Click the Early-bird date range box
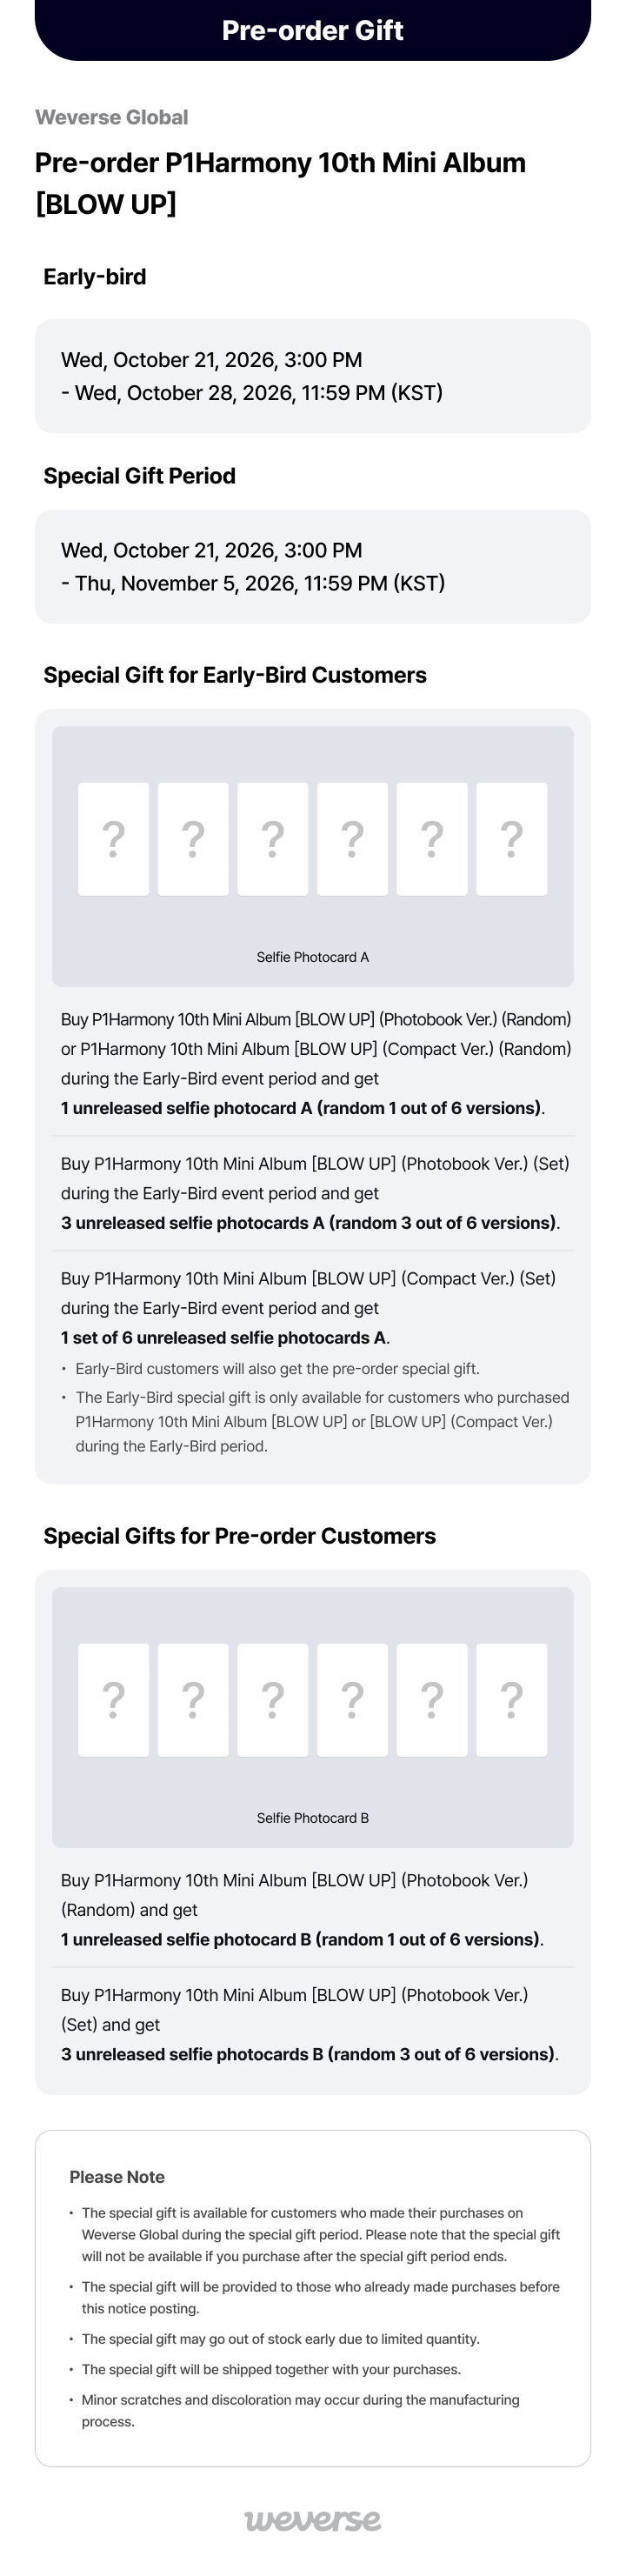 point(312,376)
